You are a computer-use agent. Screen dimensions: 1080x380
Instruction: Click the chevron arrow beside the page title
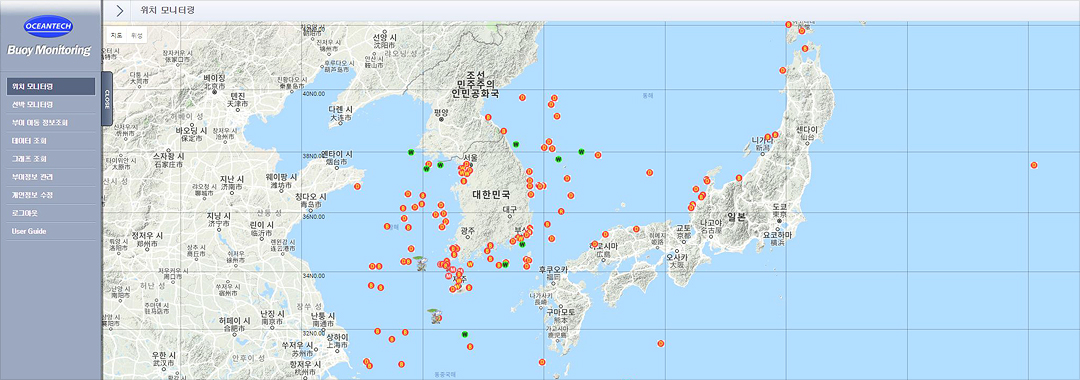pyautogui.click(x=120, y=10)
